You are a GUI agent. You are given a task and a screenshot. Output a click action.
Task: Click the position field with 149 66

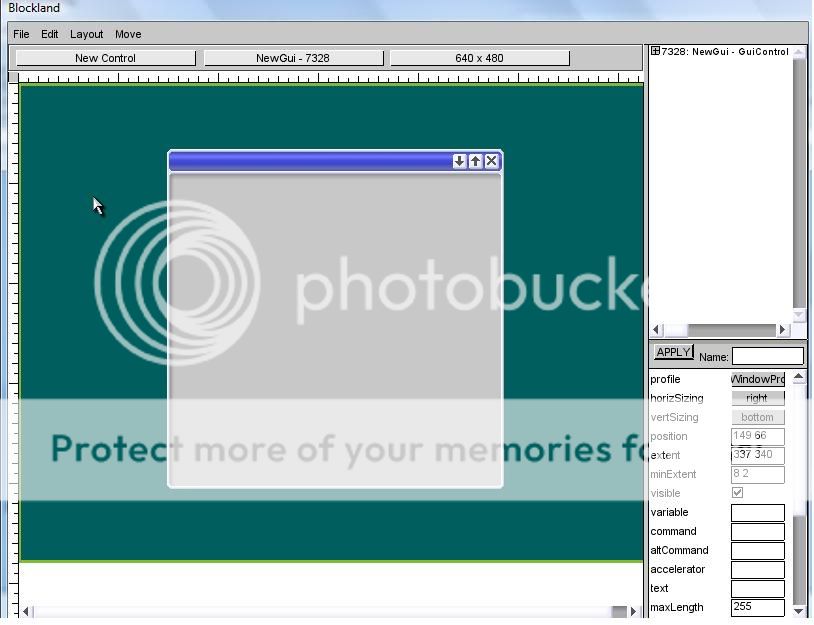pyautogui.click(x=757, y=436)
